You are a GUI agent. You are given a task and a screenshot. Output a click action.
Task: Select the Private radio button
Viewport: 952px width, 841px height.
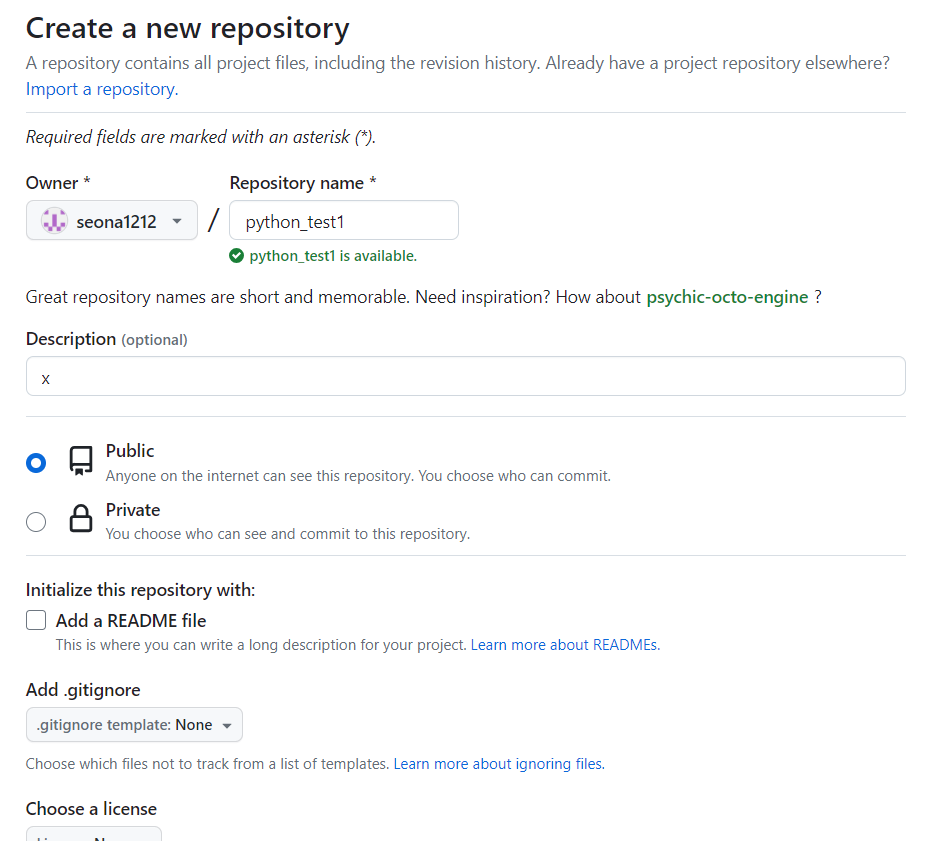(36, 522)
